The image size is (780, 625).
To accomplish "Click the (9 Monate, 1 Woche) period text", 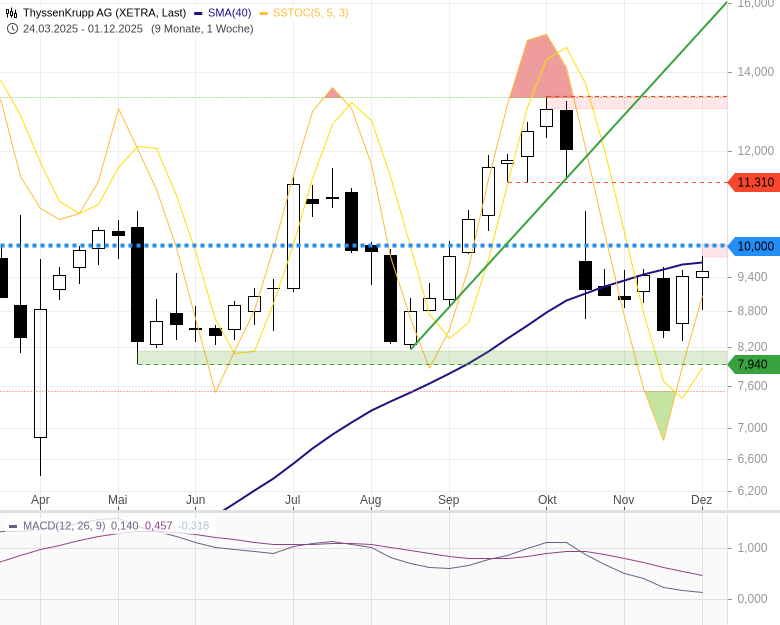I will coord(202,28).
